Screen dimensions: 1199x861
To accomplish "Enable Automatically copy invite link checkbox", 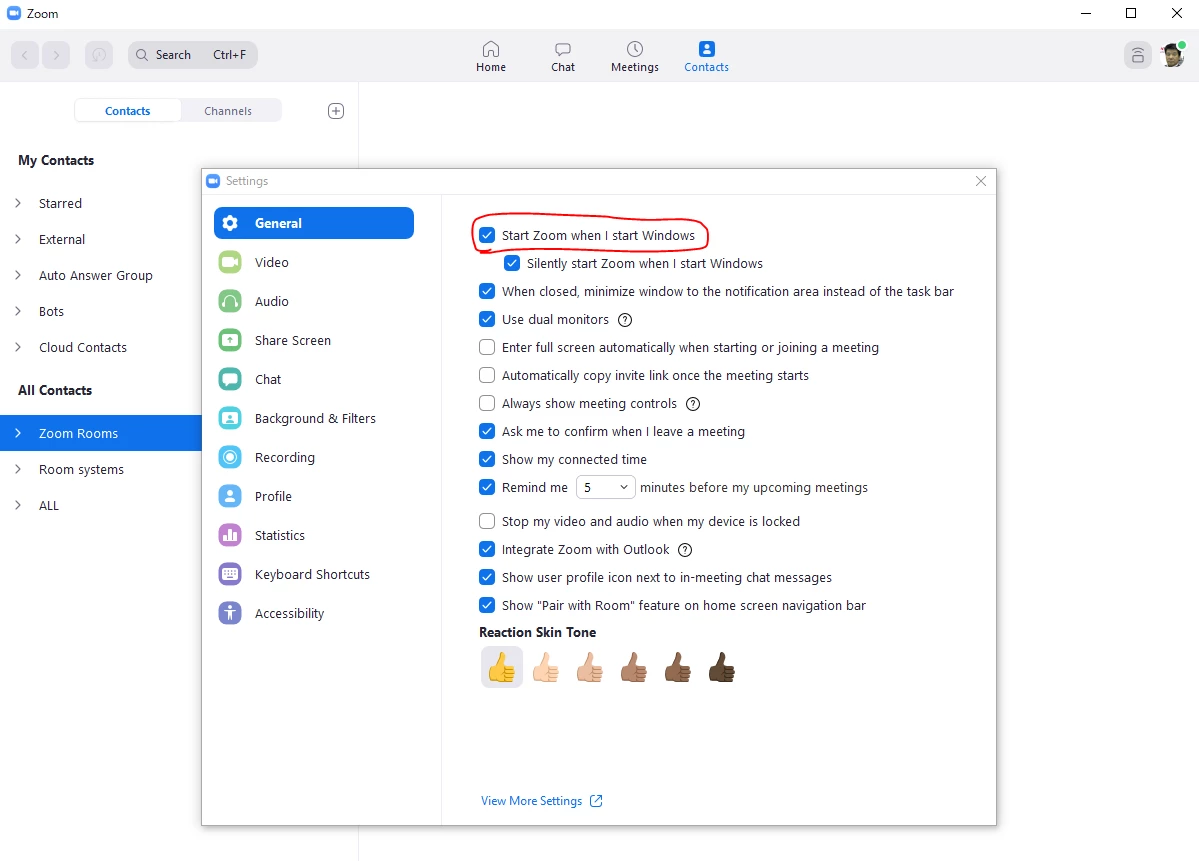I will (487, 375).
